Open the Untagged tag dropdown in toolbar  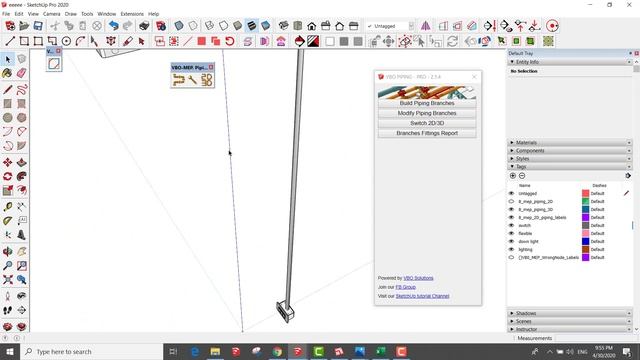[411, 26]
